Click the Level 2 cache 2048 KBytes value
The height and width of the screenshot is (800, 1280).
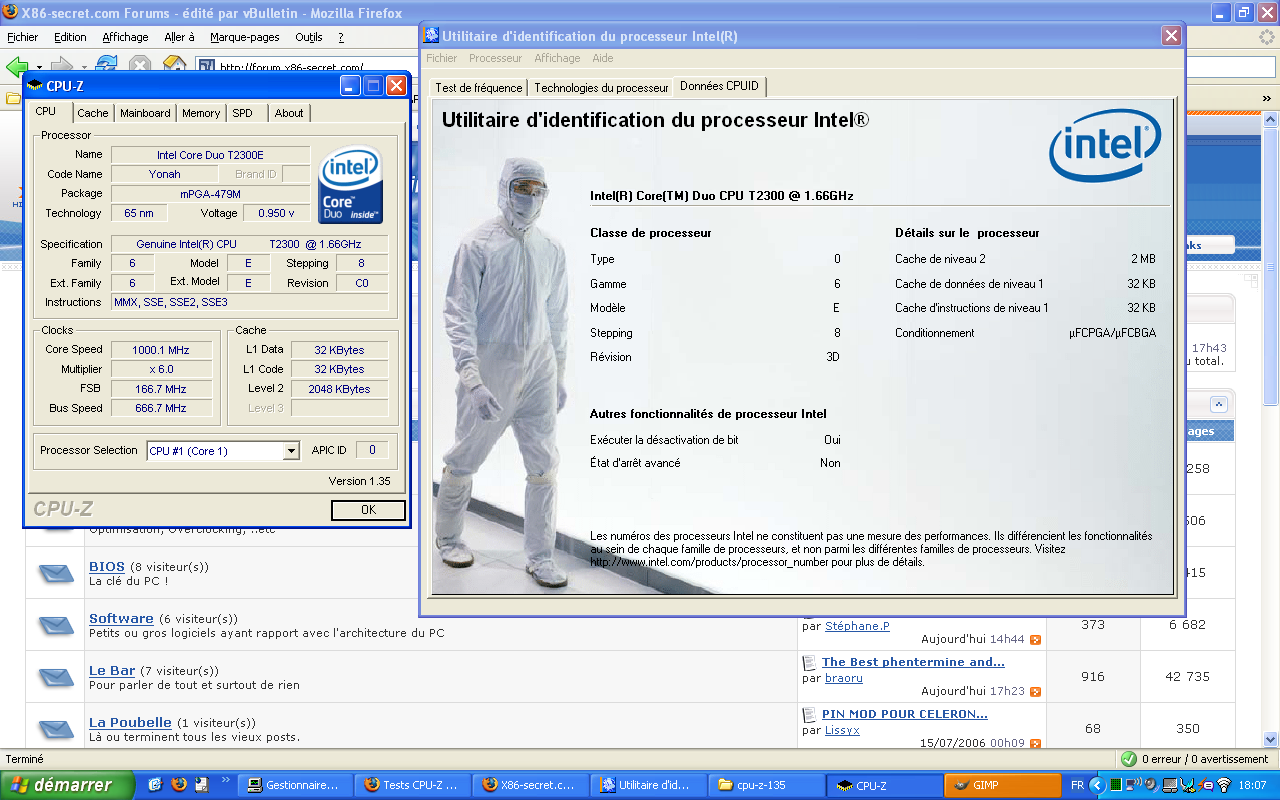tap(339, 389)
